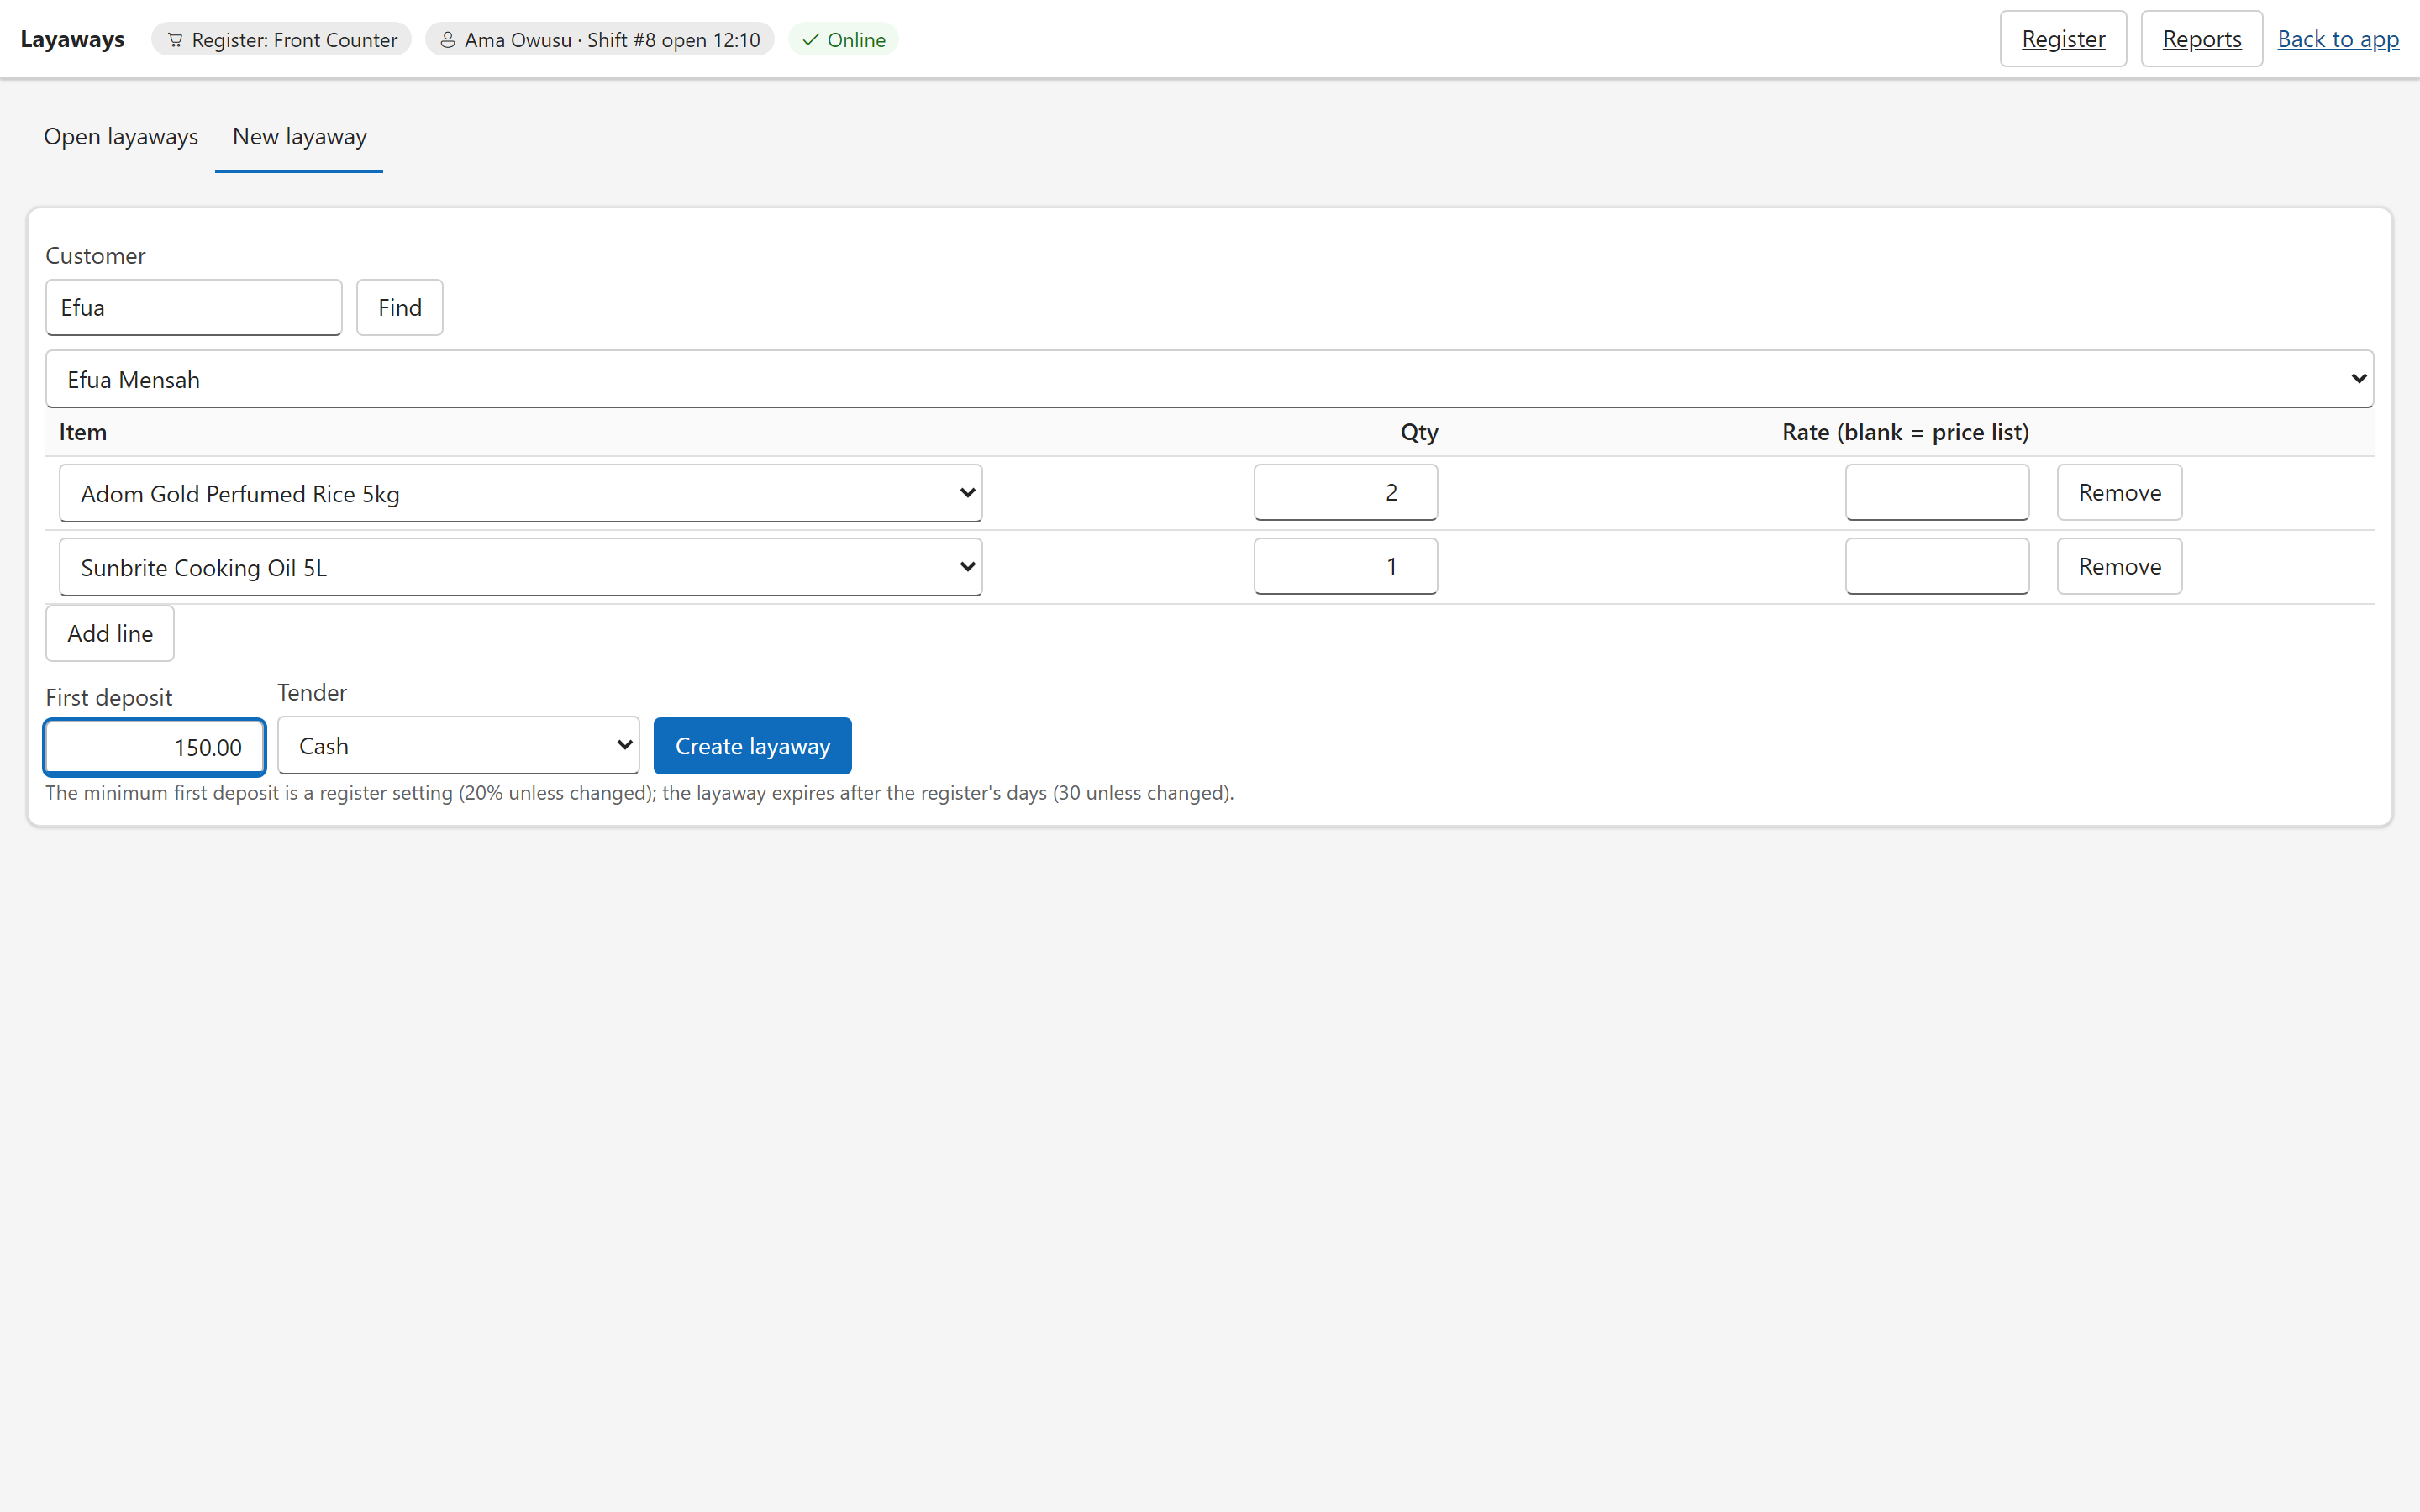The width and height of the screenshot is (2420, 1512).
Task: Click the cart icon in Register chip
Action: [x=175, y=40]
